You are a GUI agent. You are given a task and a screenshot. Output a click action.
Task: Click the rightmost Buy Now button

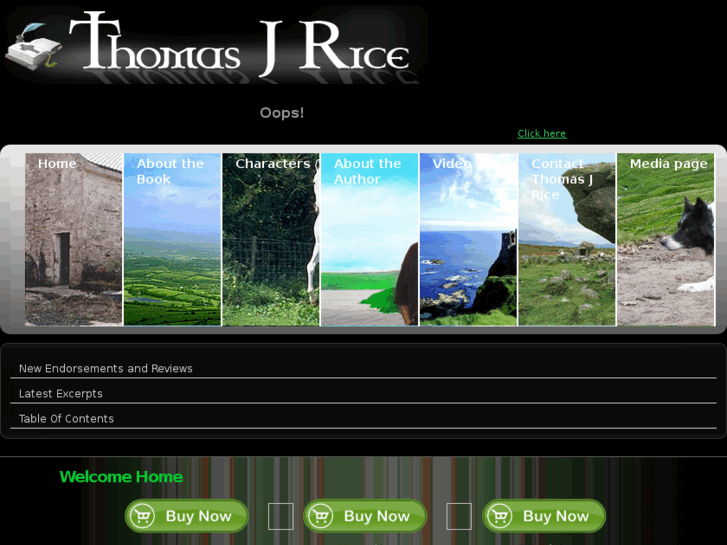(x=544, y=516)
